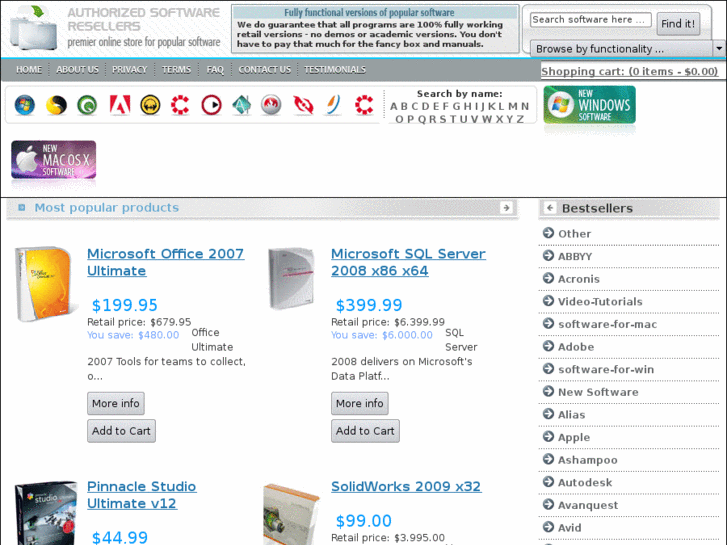
Task: Click the arrow icon beside software-for-mac
Action: (x=548, y=323)
